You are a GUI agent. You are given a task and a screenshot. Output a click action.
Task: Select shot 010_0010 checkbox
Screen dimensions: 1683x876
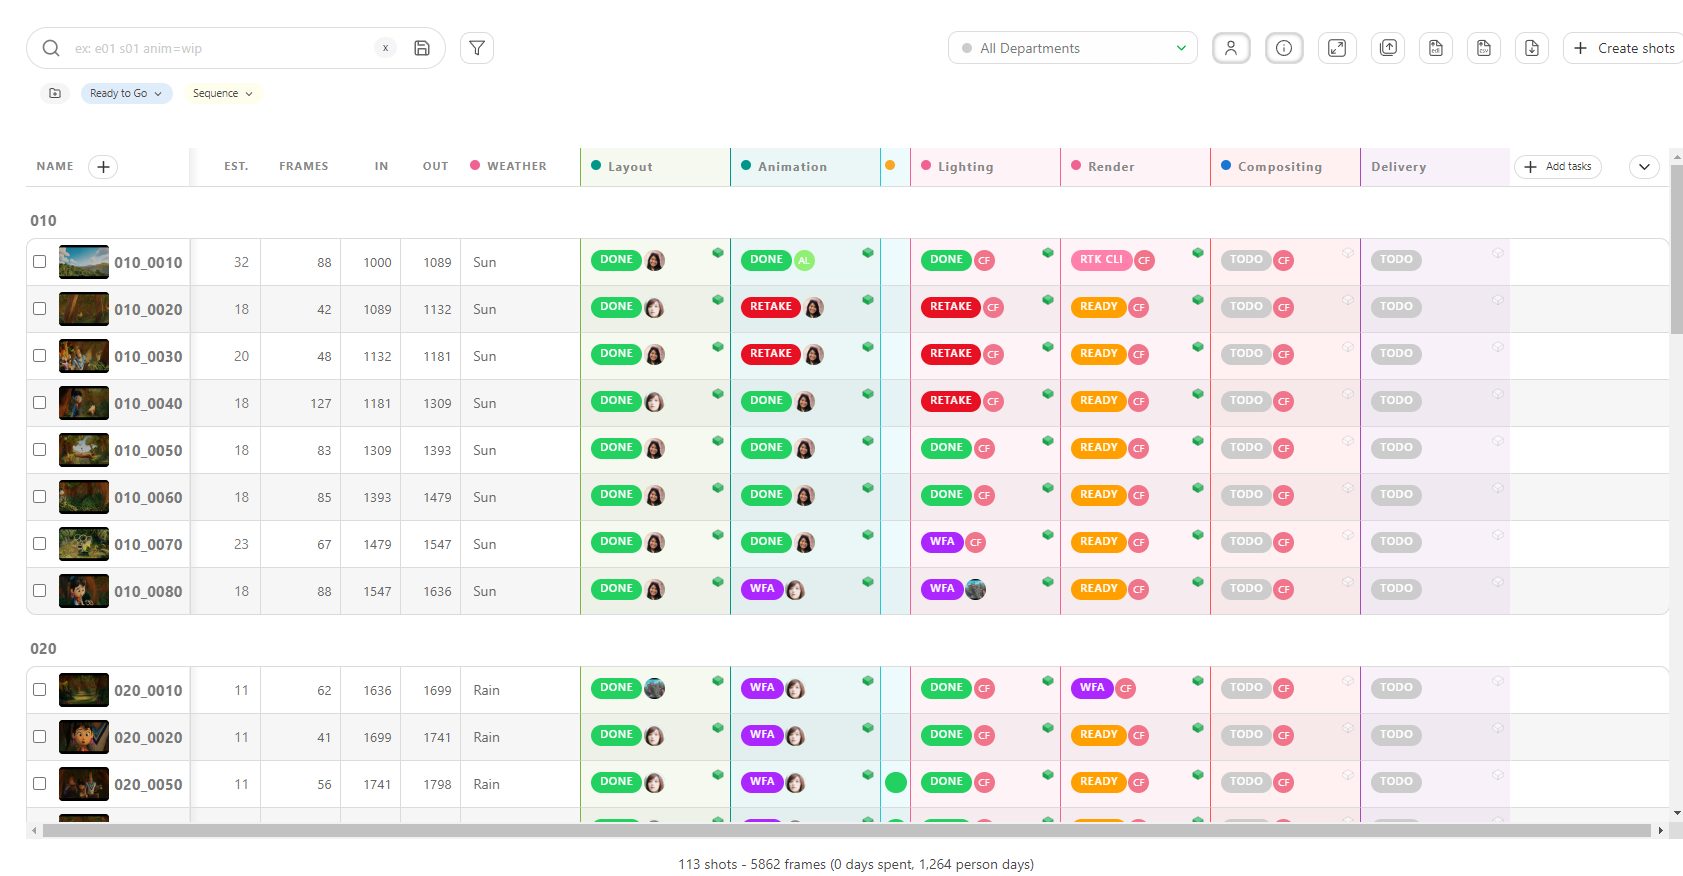pyautogui.click(x=39, y=261)
